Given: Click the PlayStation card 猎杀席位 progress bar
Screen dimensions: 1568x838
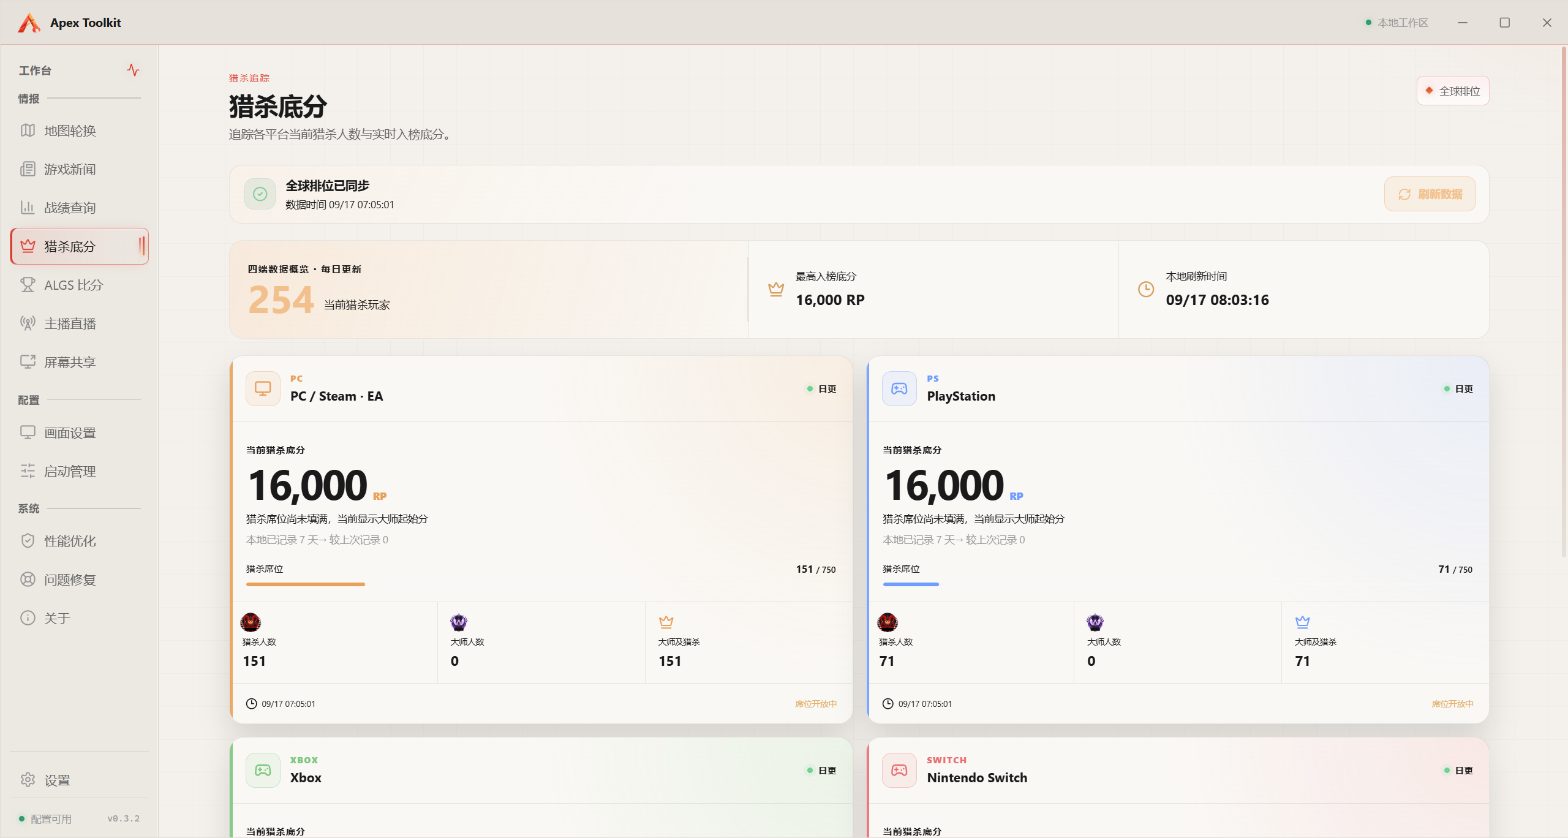Looking at the screenshot, I should [x=1177, y=584].
